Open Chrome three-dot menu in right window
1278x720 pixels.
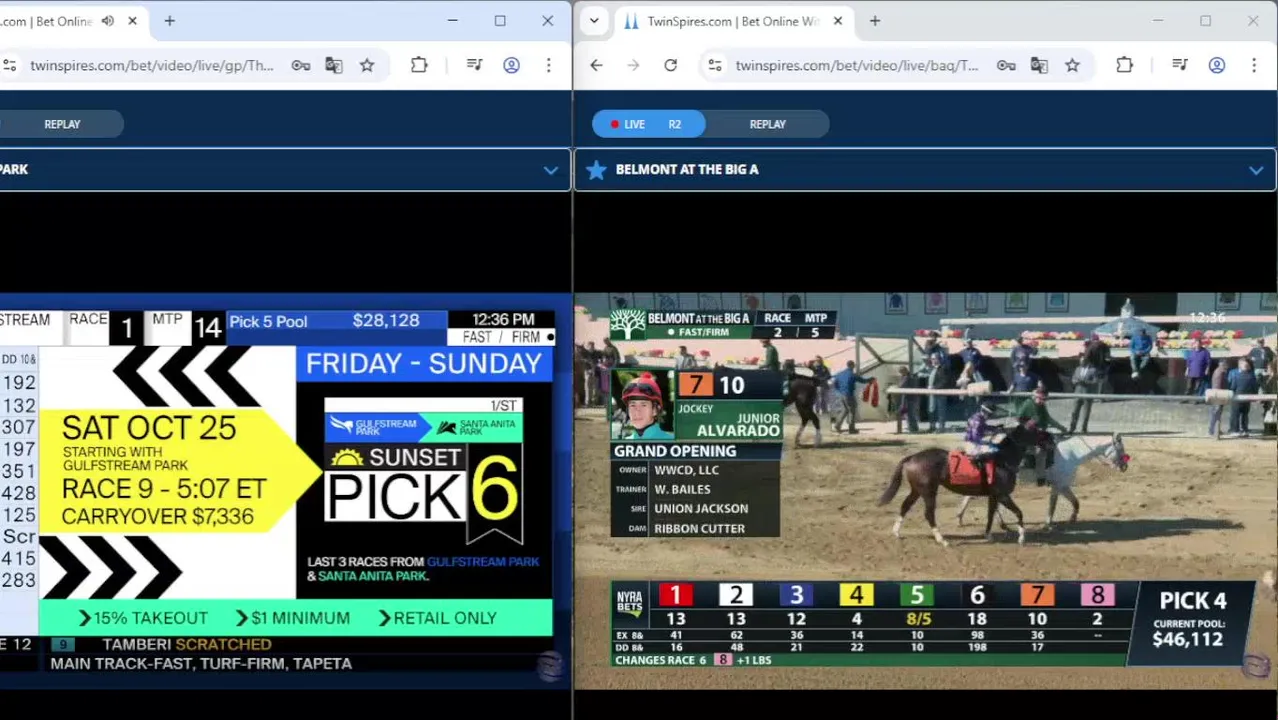tap(1253, 65)
